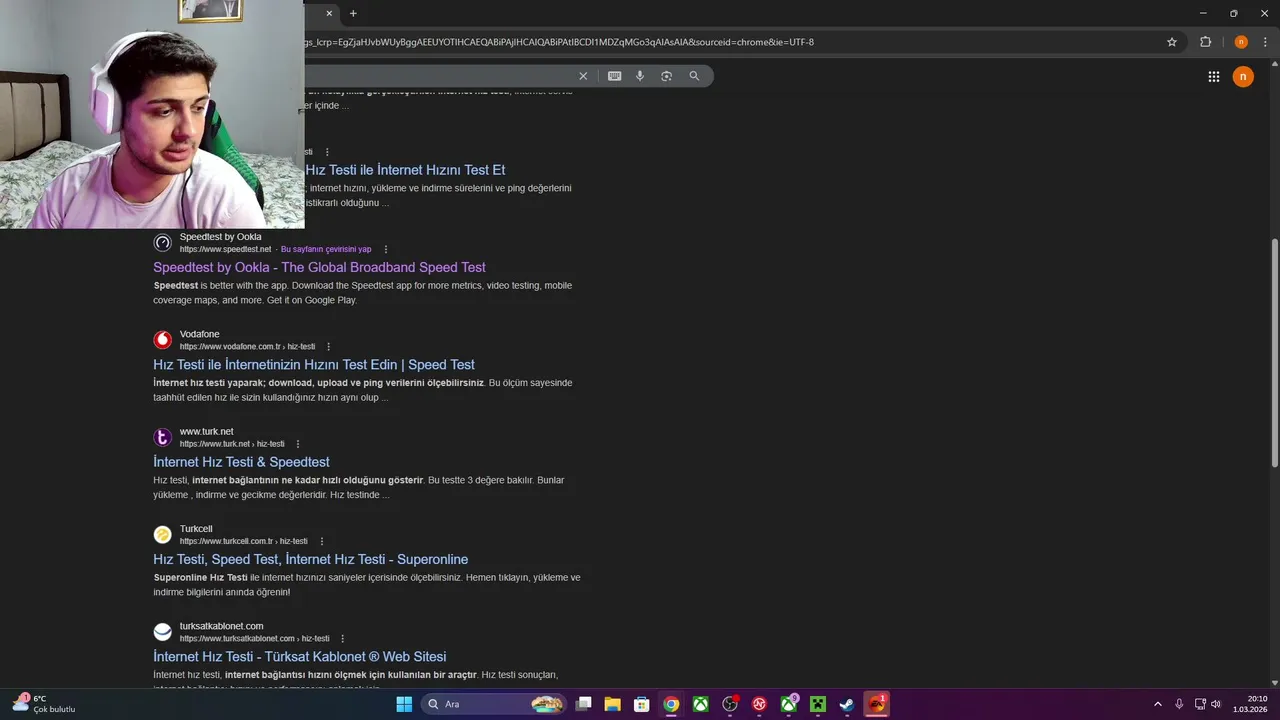
Task: Open the on-screen keyboard input tool
Action: [x=614, y=76]
